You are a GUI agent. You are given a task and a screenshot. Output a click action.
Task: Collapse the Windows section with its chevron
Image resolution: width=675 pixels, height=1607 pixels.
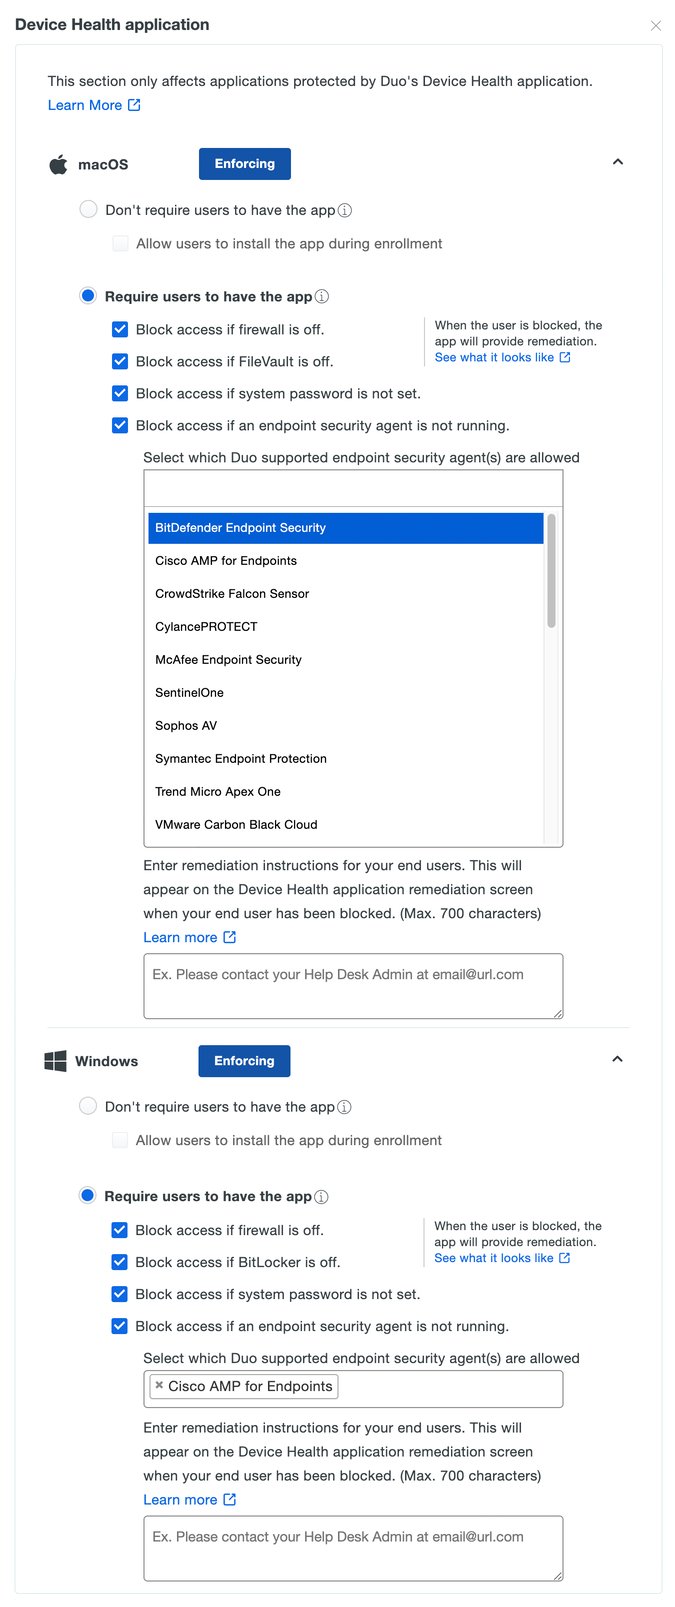pyautogui.click(x=618, y=1058)
